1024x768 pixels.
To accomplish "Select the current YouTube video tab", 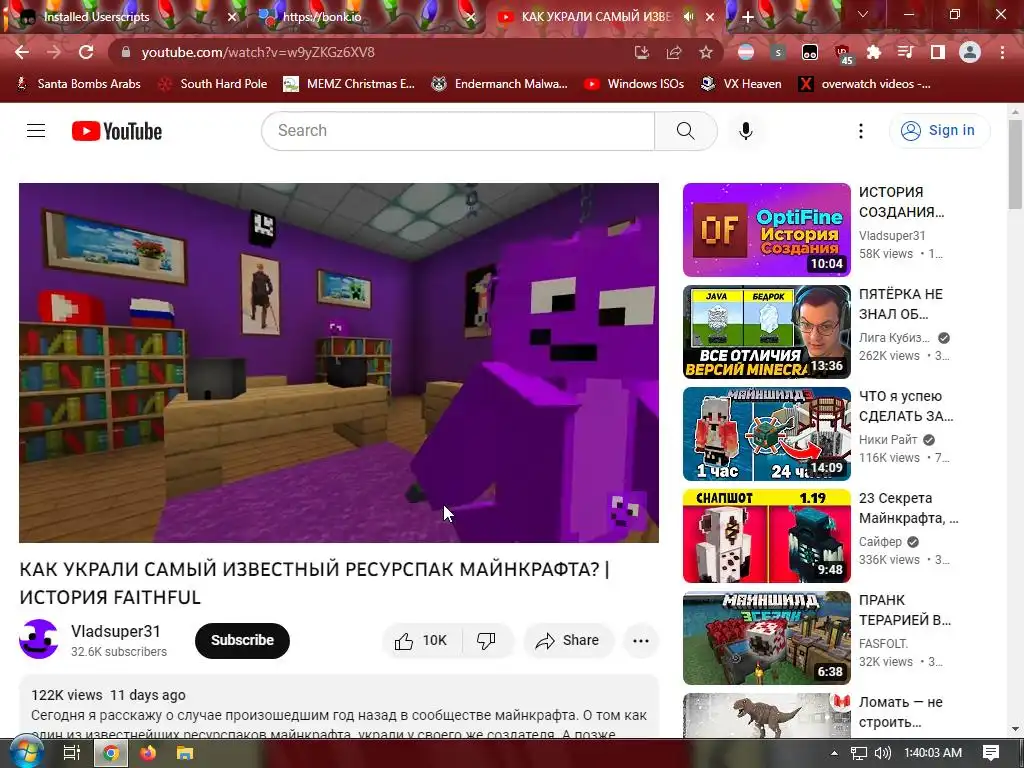I will tap(605, 17).
